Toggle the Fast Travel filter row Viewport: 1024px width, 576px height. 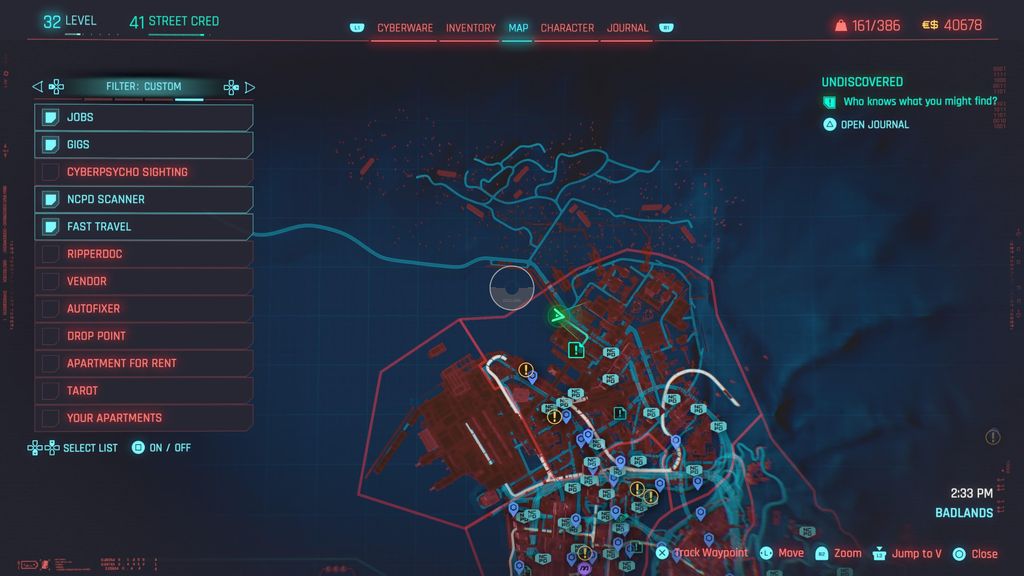pos(144,227)
